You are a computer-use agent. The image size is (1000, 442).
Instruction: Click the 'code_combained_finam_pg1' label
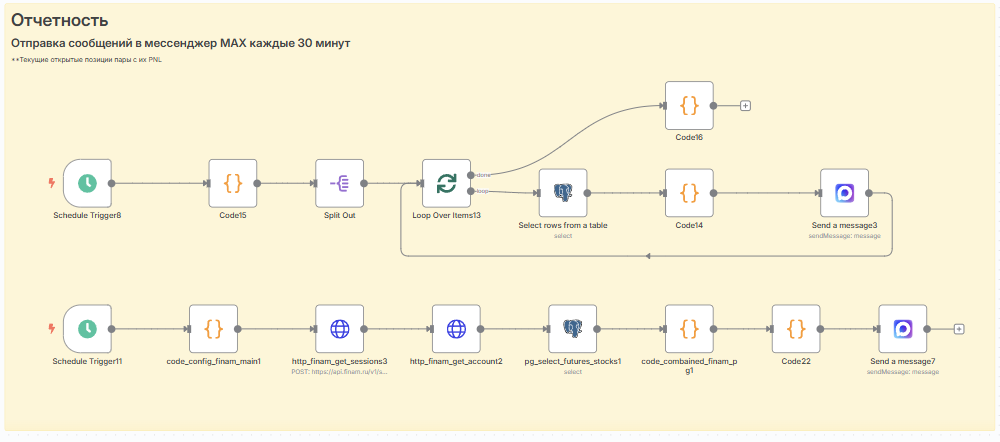click(689, 365)
